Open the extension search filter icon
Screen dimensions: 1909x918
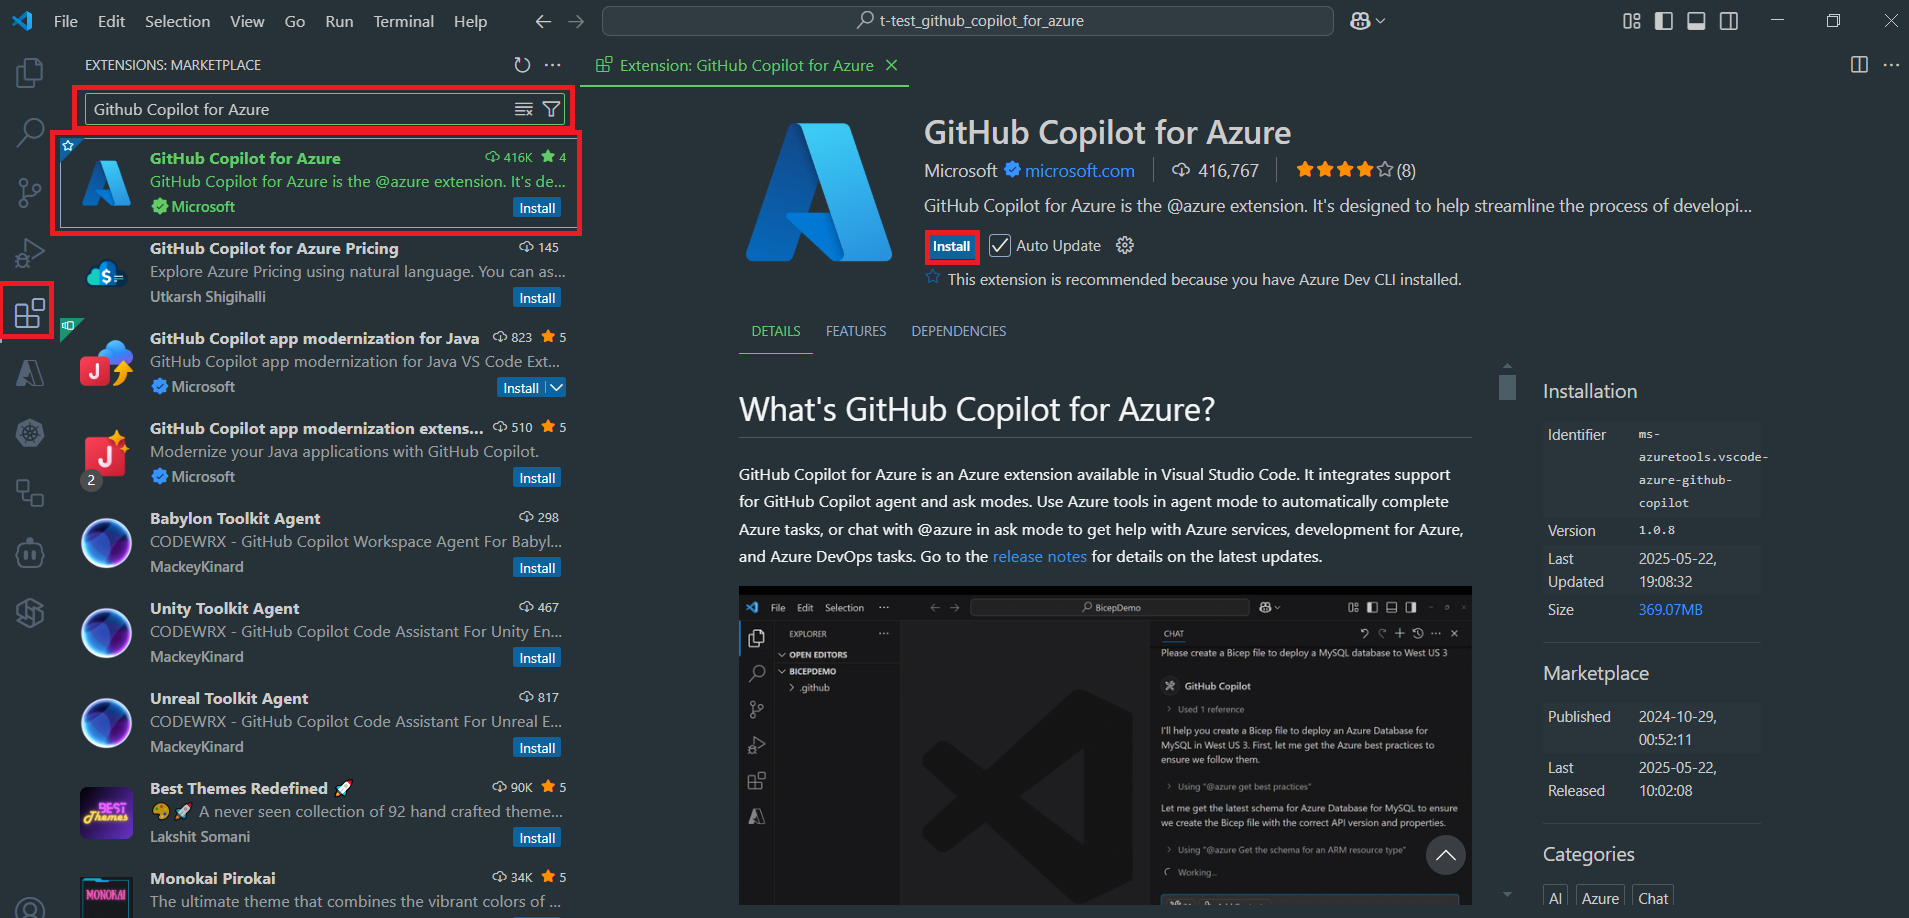pos(551,109)
